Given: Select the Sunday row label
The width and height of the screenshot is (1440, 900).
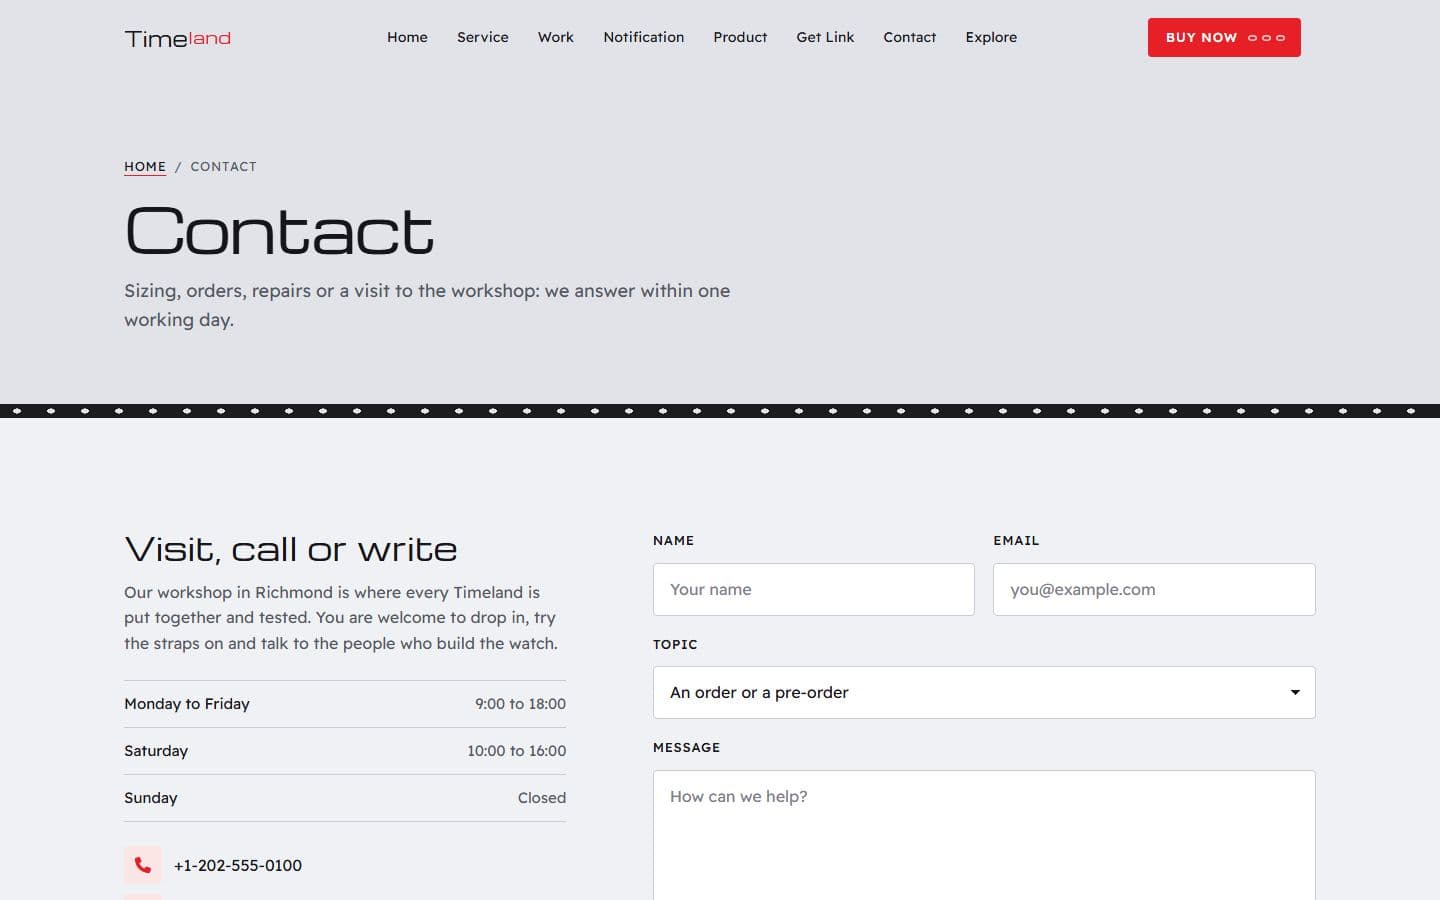Looking at the screenshot, I should click(x=151, y=798).
